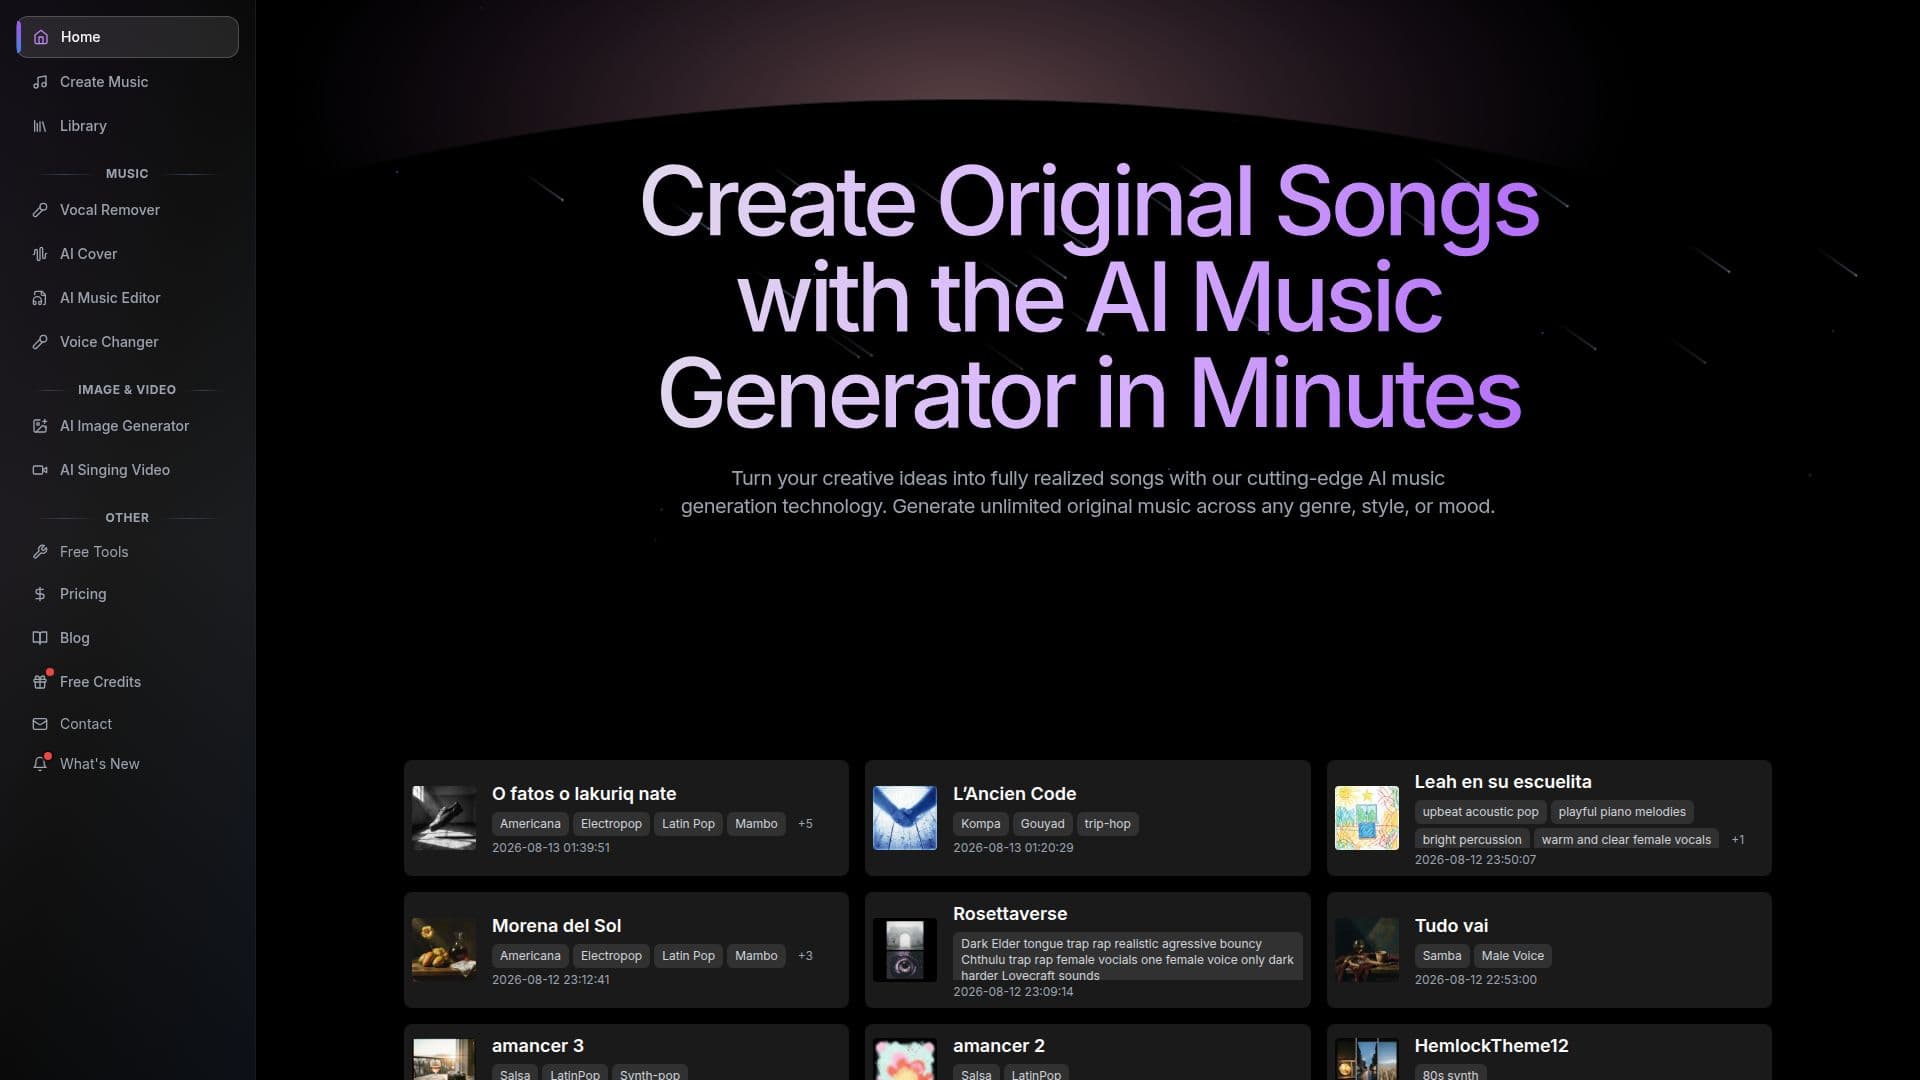Click the Male Voice tag
Screen dimensions: 1920x1080
1512,956
